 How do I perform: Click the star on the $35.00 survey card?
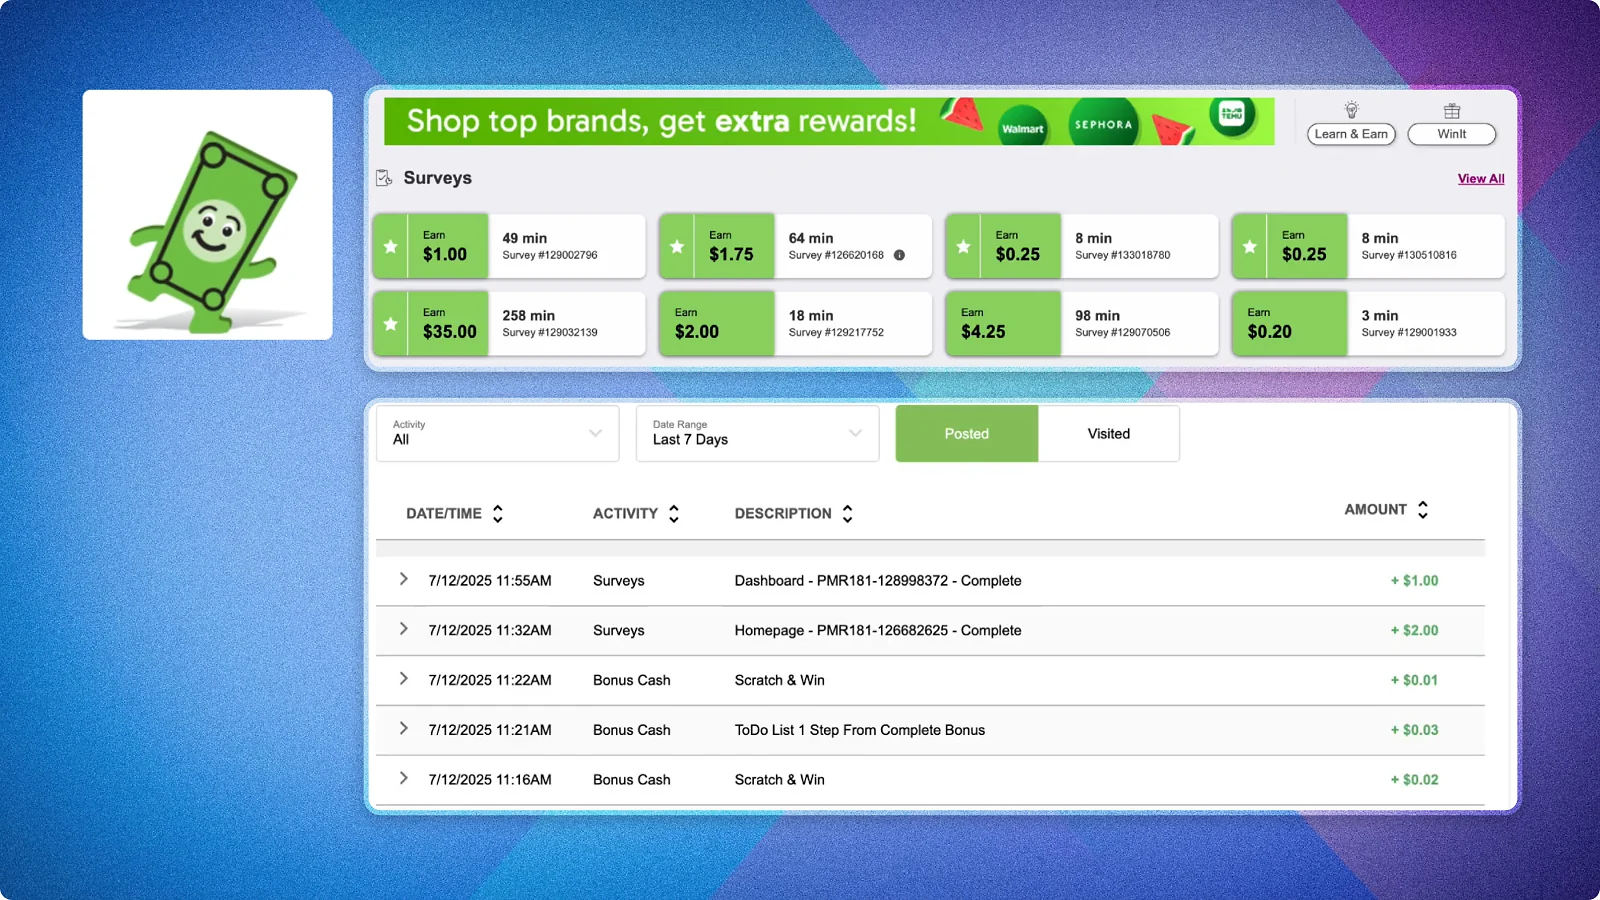pyautogui.click(x=391, y=324)
